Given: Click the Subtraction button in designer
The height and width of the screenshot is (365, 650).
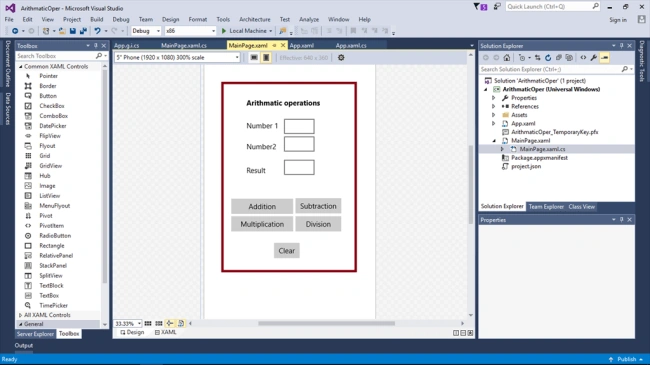Looking at the screenshot, I should coord(318,206).
